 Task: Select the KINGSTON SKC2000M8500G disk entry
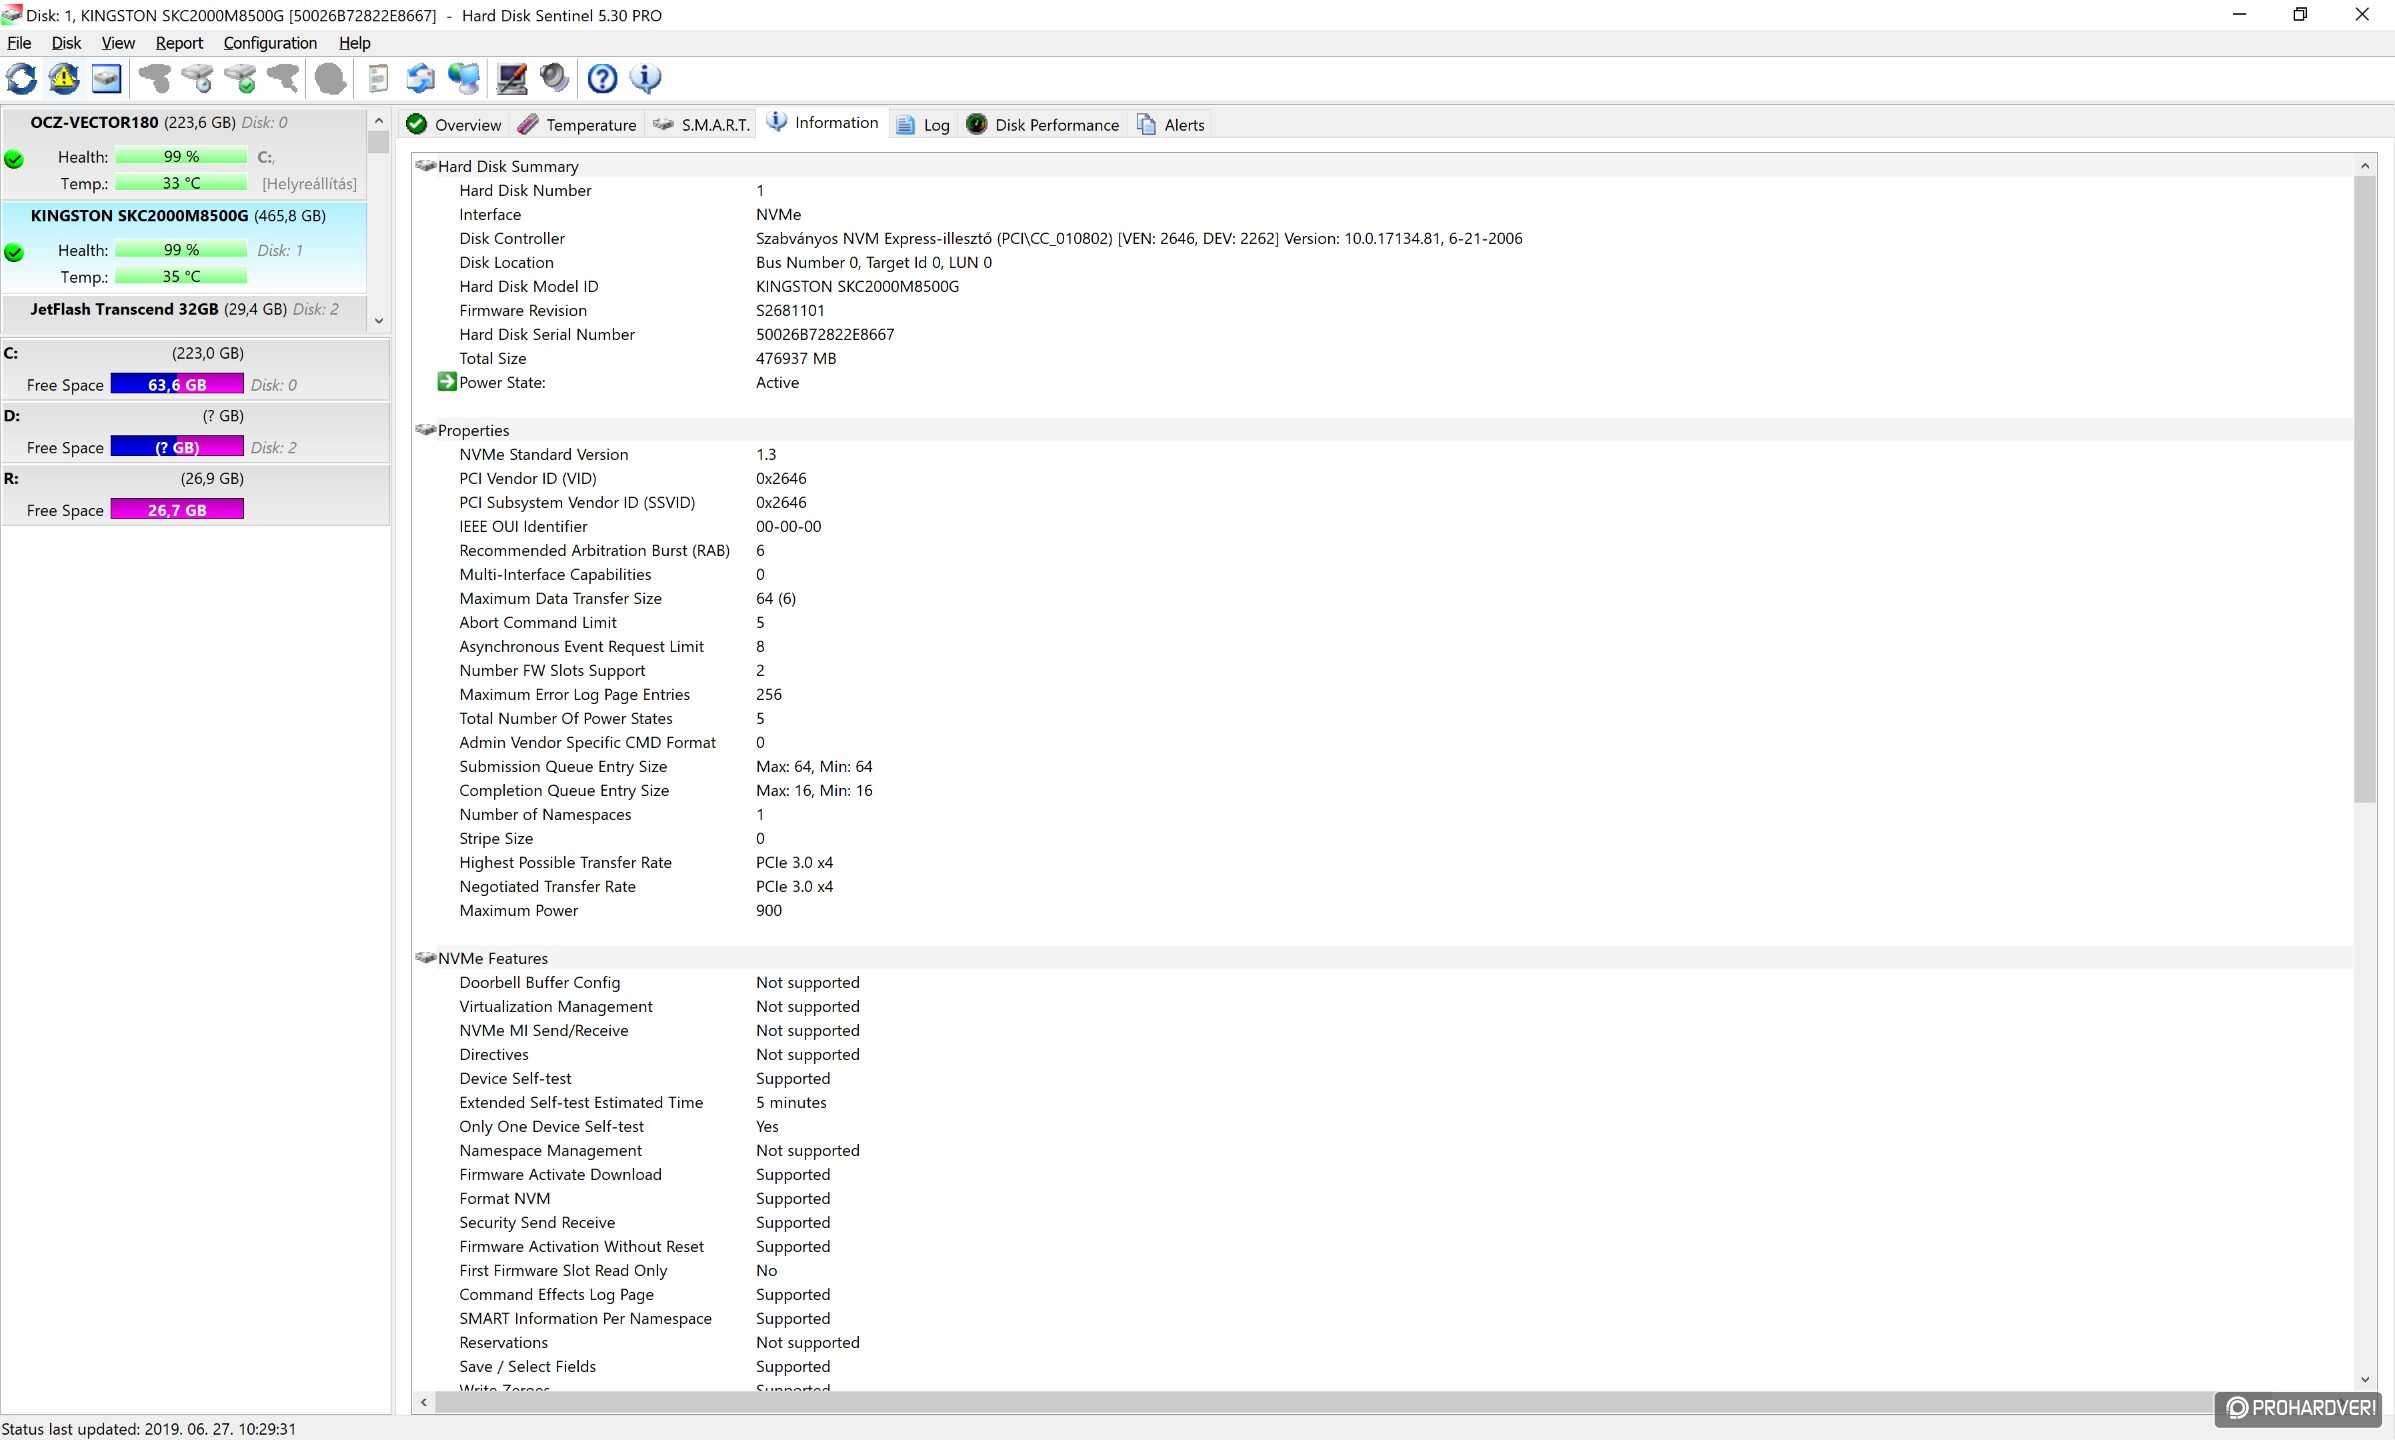tap(185, 247)
